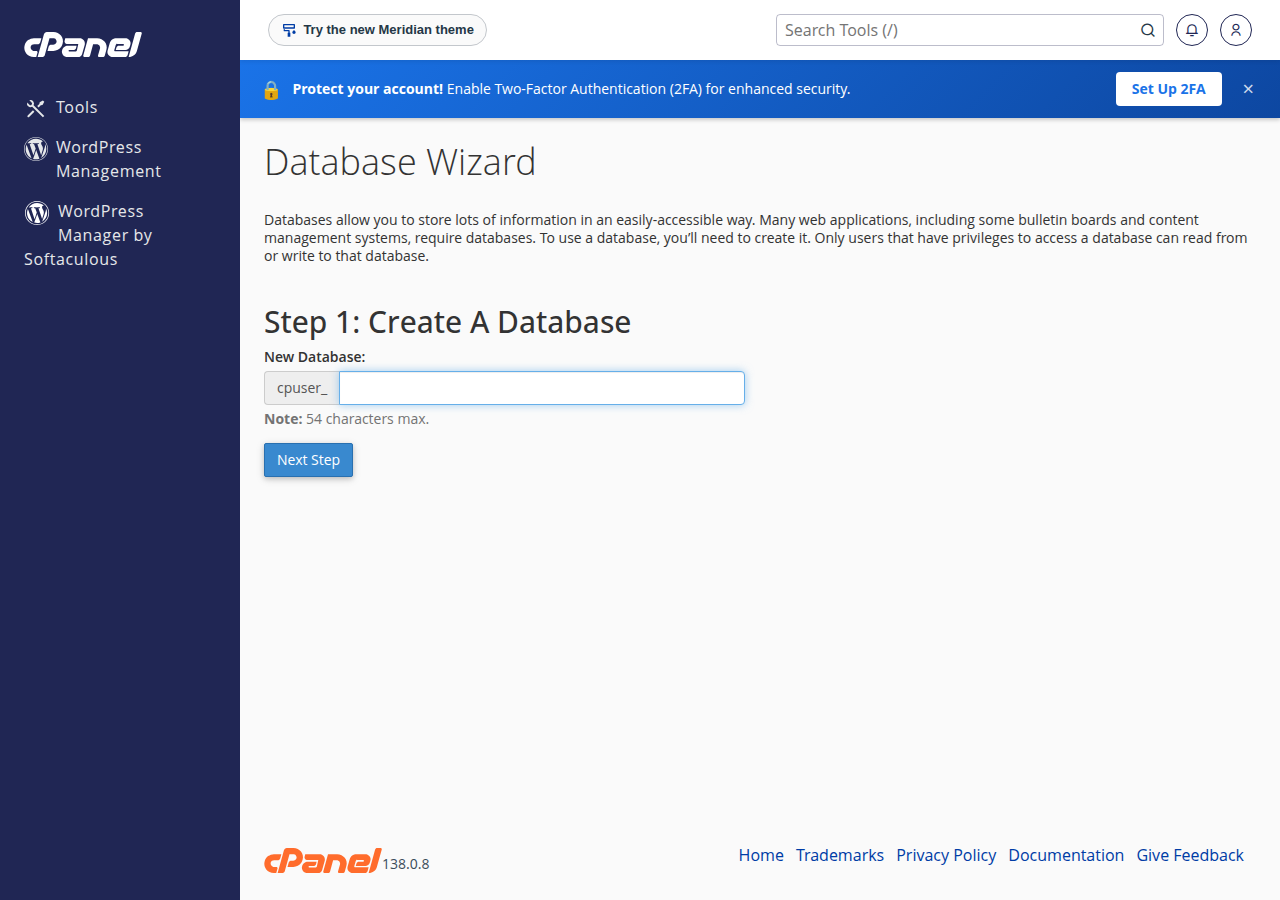The height and width of the screenshot is (900, 1280).
Task: Open the Privacy Policy link
Action: point(946,855)
